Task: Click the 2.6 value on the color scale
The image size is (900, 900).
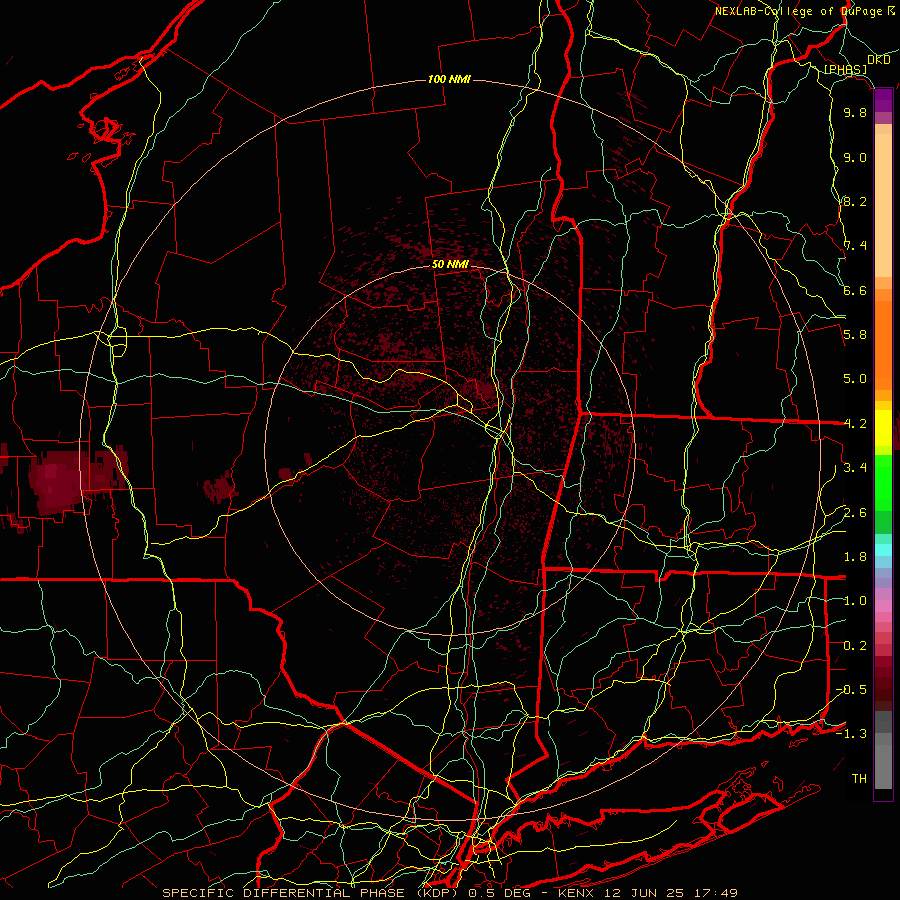Action: (x=855, y=513)
